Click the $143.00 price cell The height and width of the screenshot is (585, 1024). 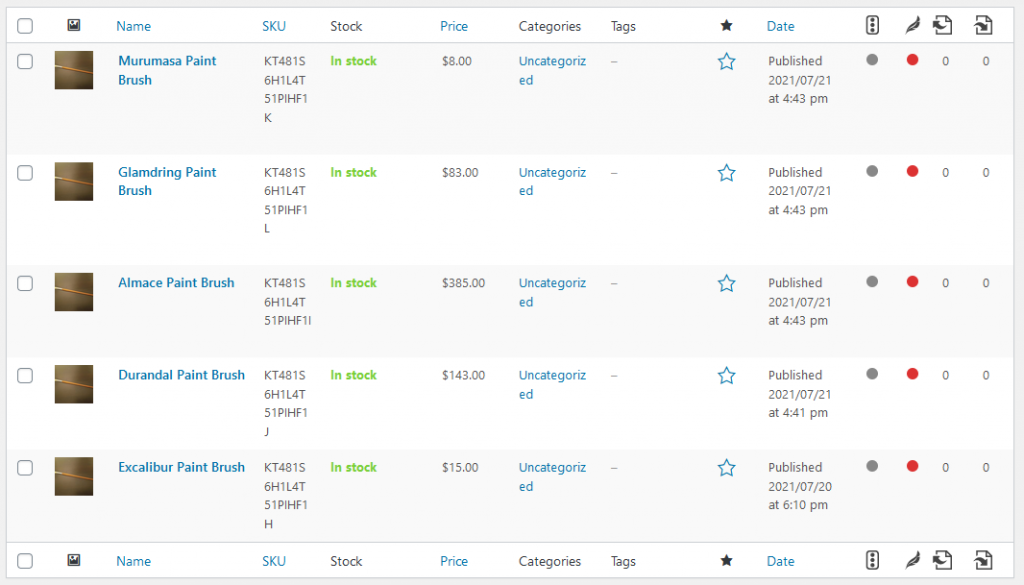coord(464,375)
